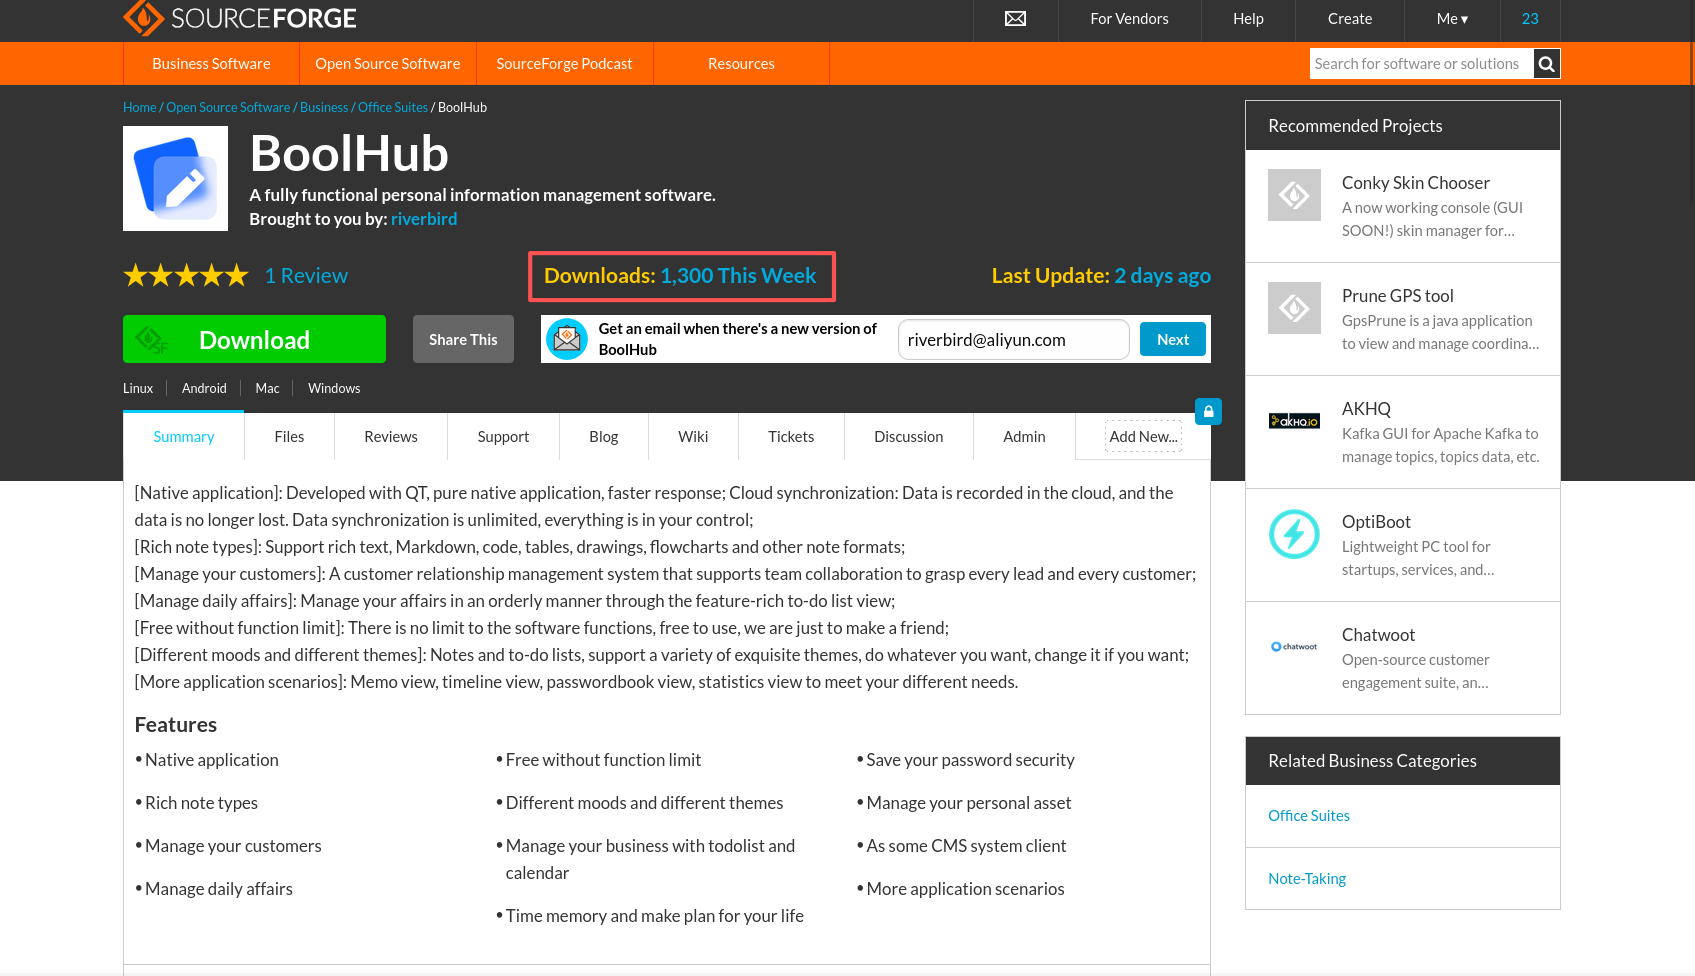Open Note-Taking related category
1695x976 pixels.
(x=1307, y=879)
